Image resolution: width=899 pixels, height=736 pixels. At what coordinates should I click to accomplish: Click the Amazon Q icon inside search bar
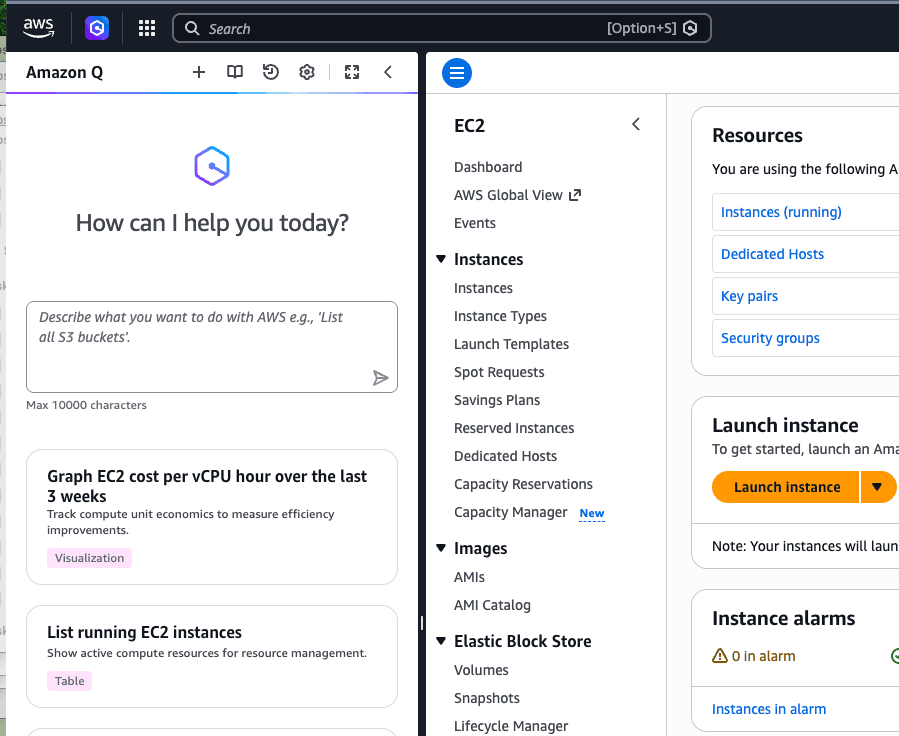(690, 28)
